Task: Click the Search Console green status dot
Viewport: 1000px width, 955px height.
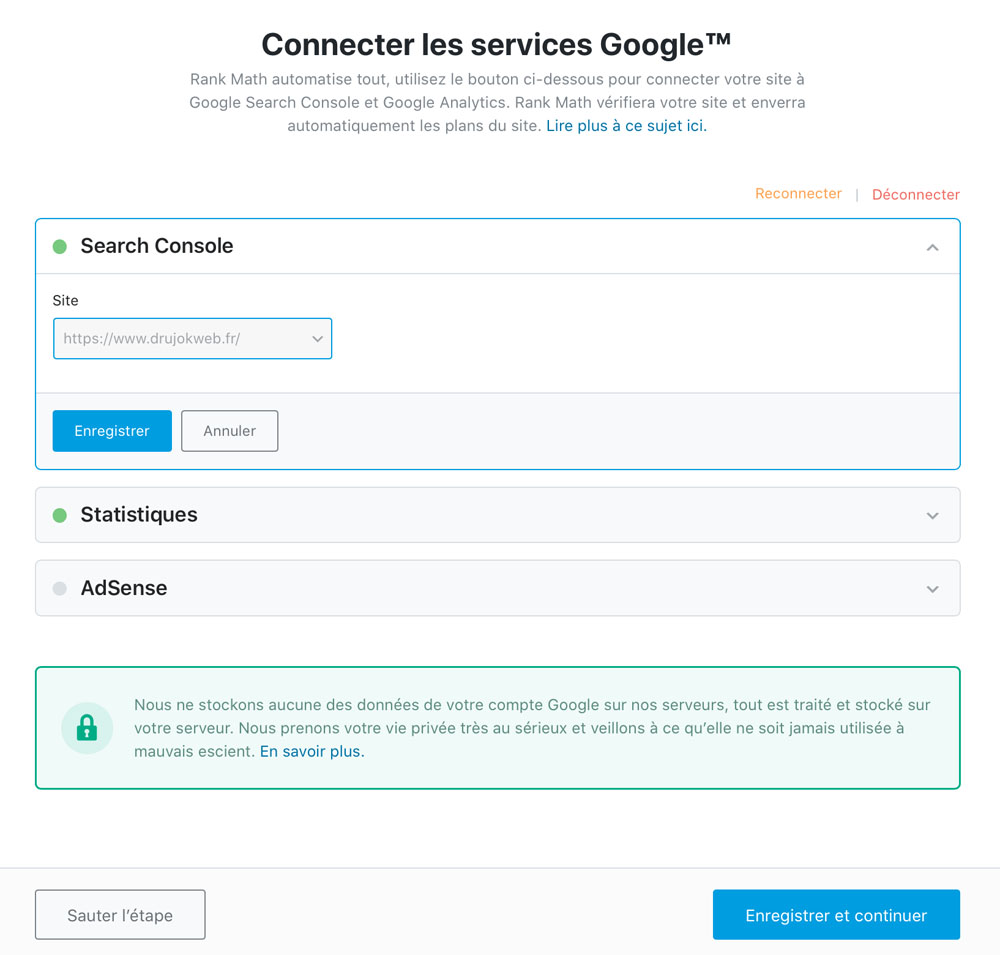Action: click(60, 247)
